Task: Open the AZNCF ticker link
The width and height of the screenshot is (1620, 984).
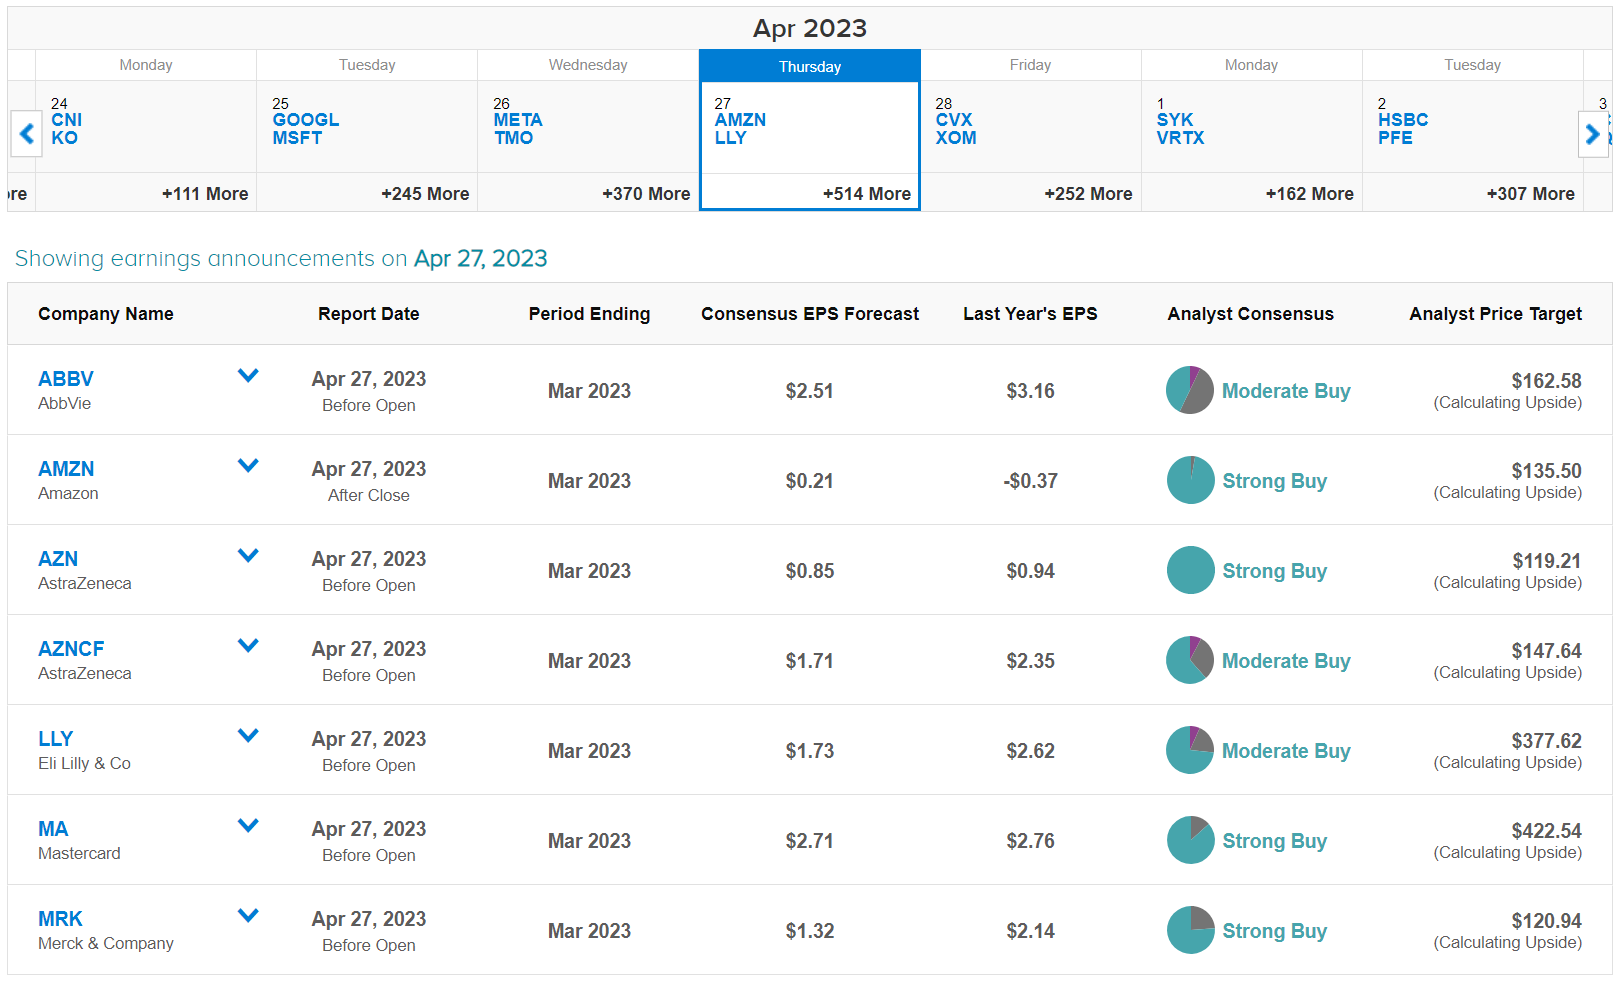Action: coord(71,649)
